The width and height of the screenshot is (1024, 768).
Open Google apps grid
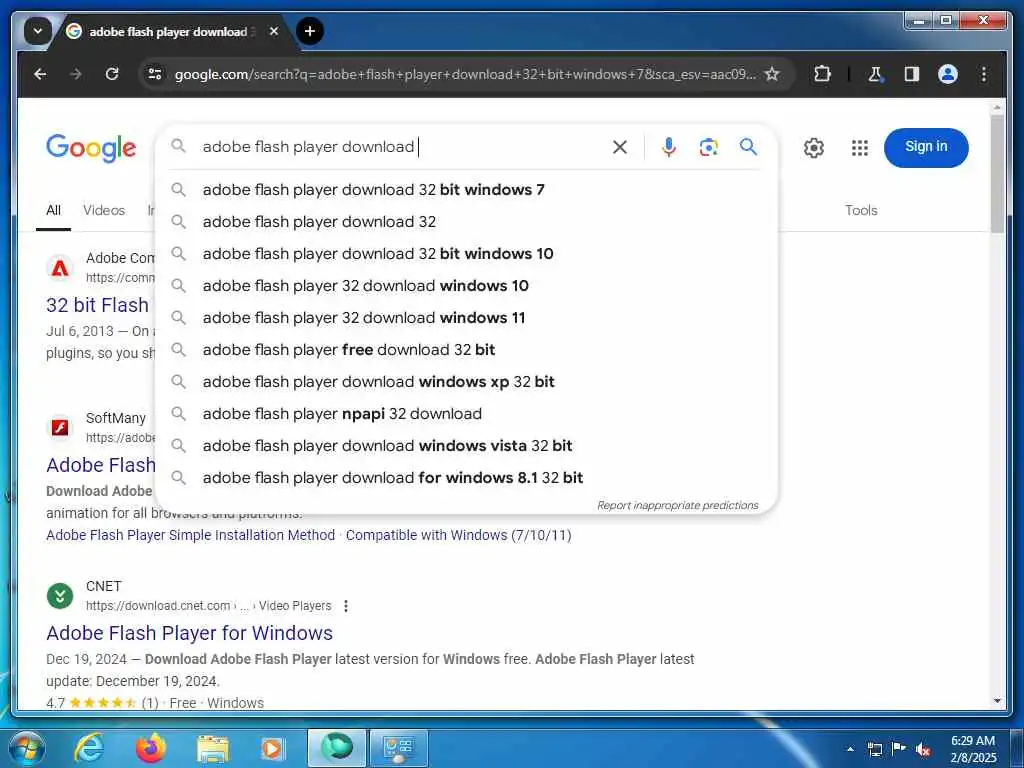tap(860, 148)
